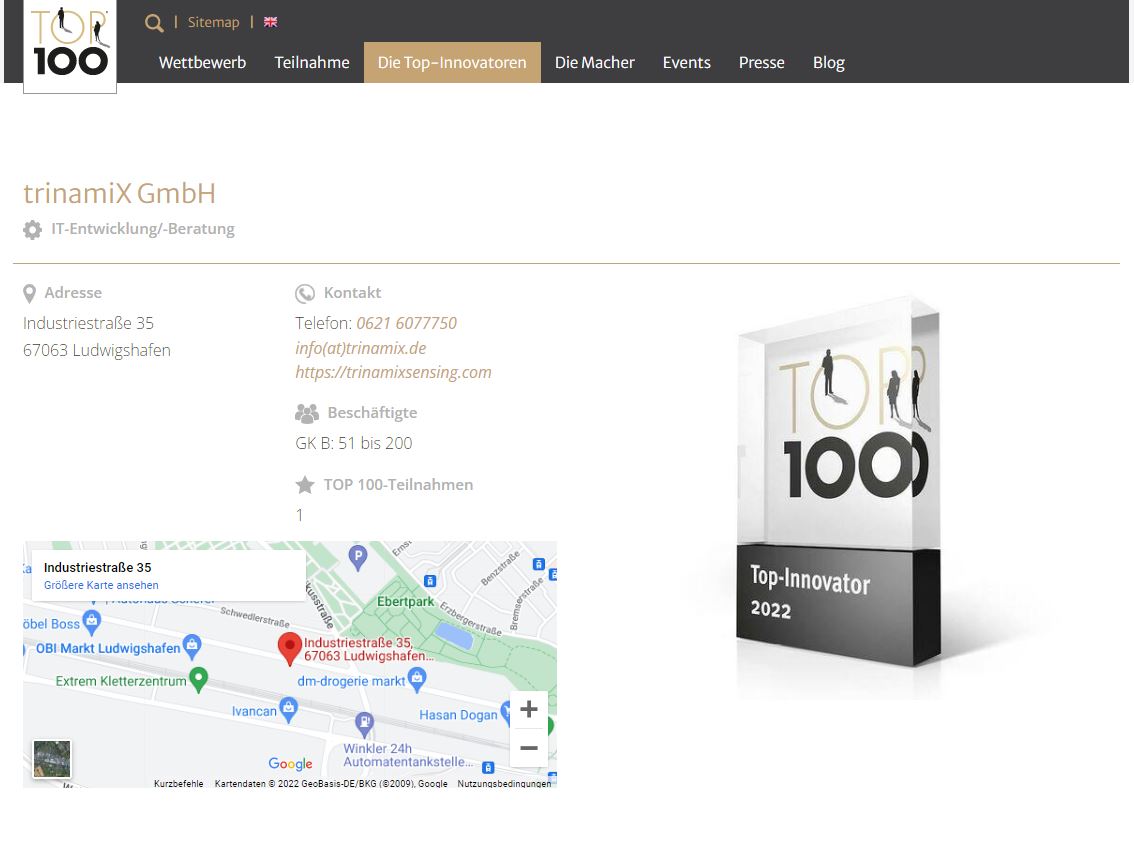Image resolution: width=1134 pixels, height=841 pixels.
Task: Click Größere Karte ansehen link
Action: click(x=101, y=585)
